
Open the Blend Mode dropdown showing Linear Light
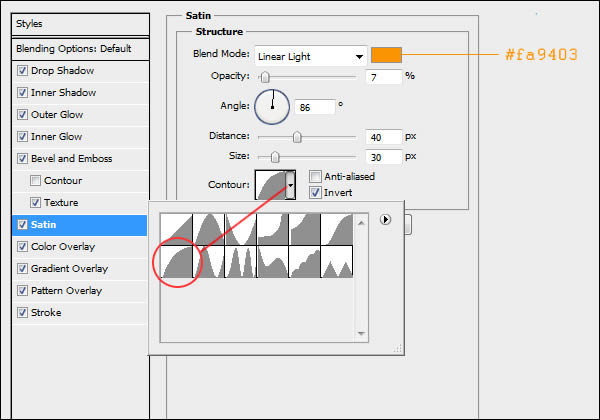point(309,56)
